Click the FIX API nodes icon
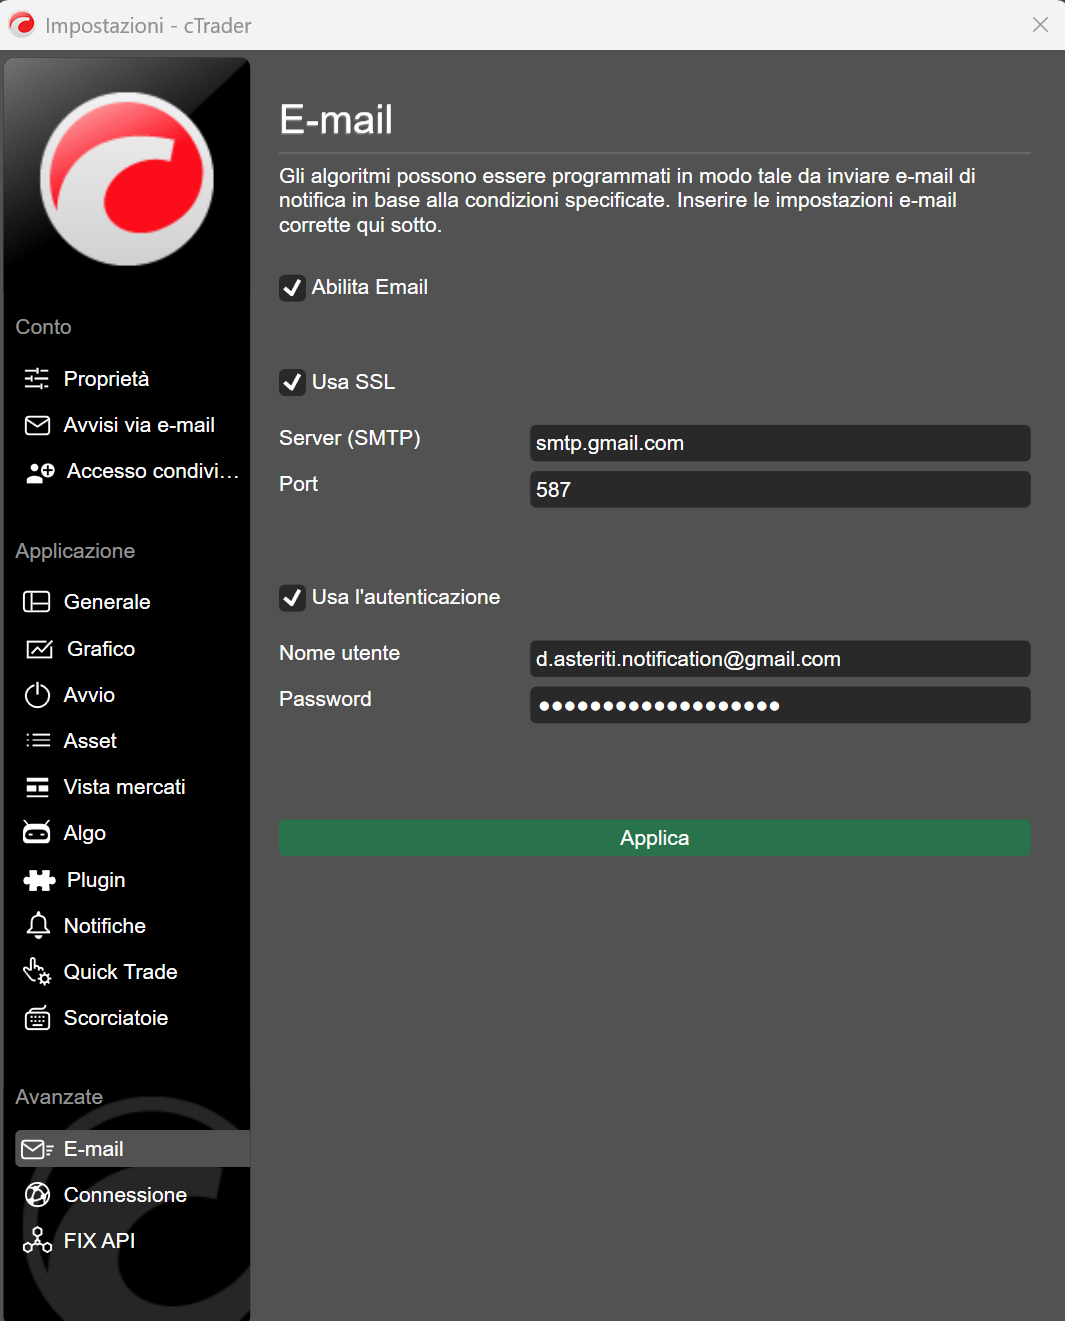The image size is (1065, 1321). (37, 1240)
